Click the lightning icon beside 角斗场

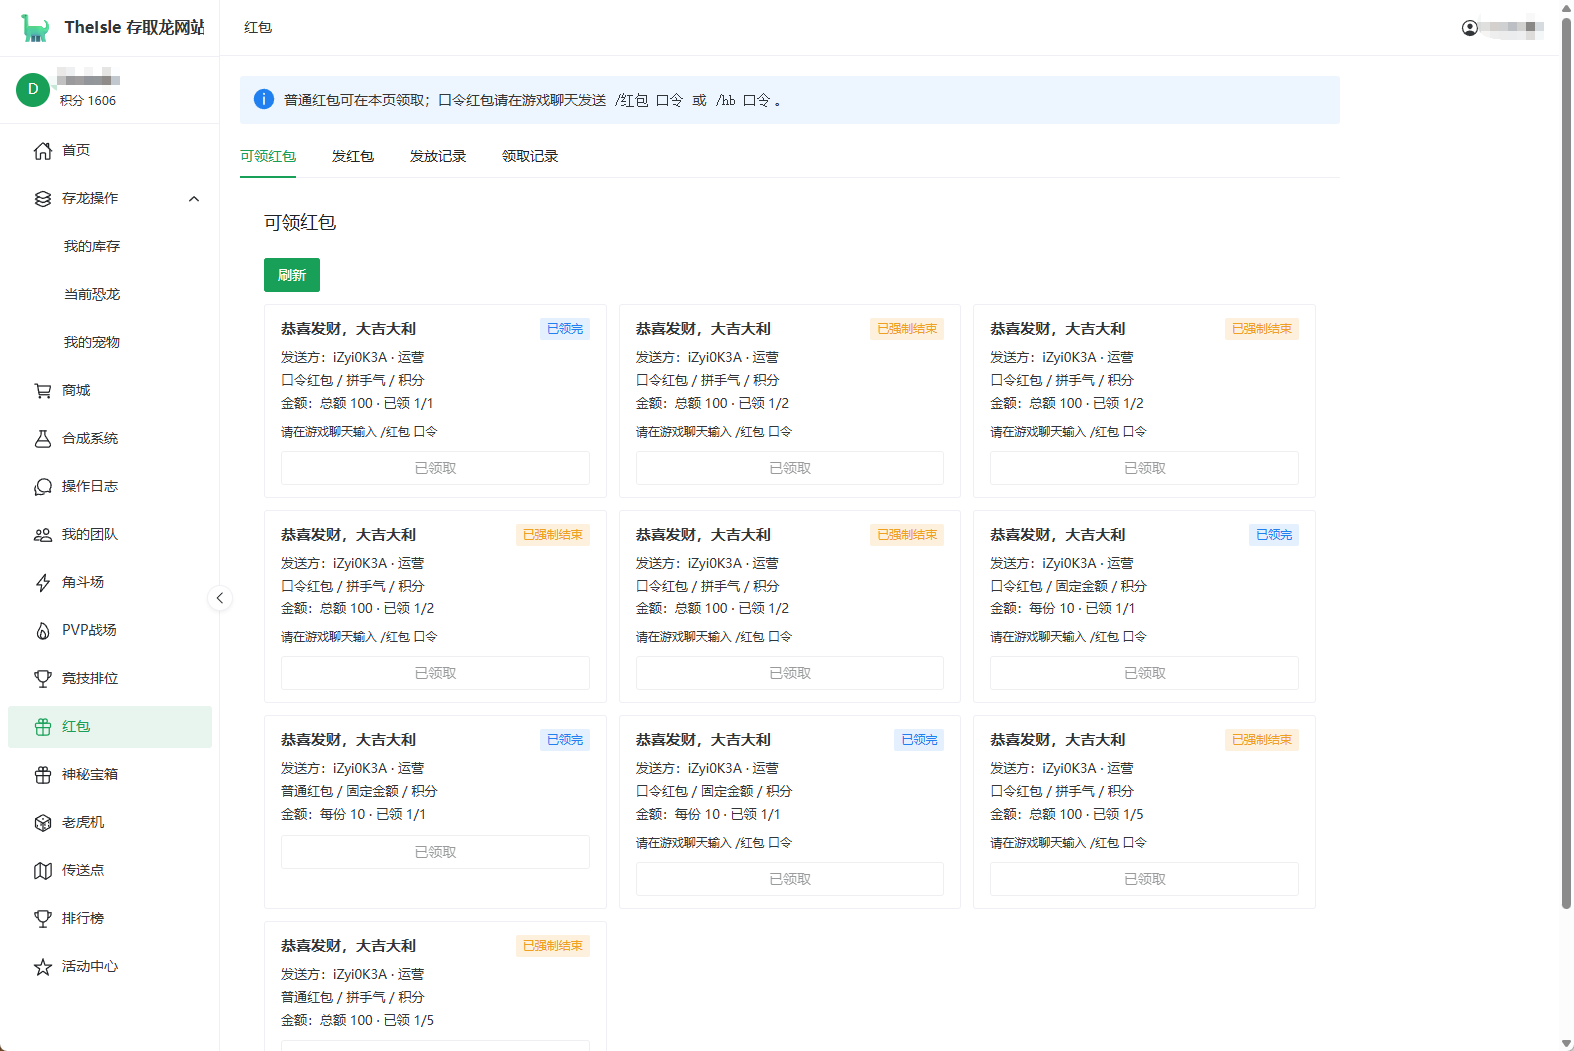click(43, 583)
